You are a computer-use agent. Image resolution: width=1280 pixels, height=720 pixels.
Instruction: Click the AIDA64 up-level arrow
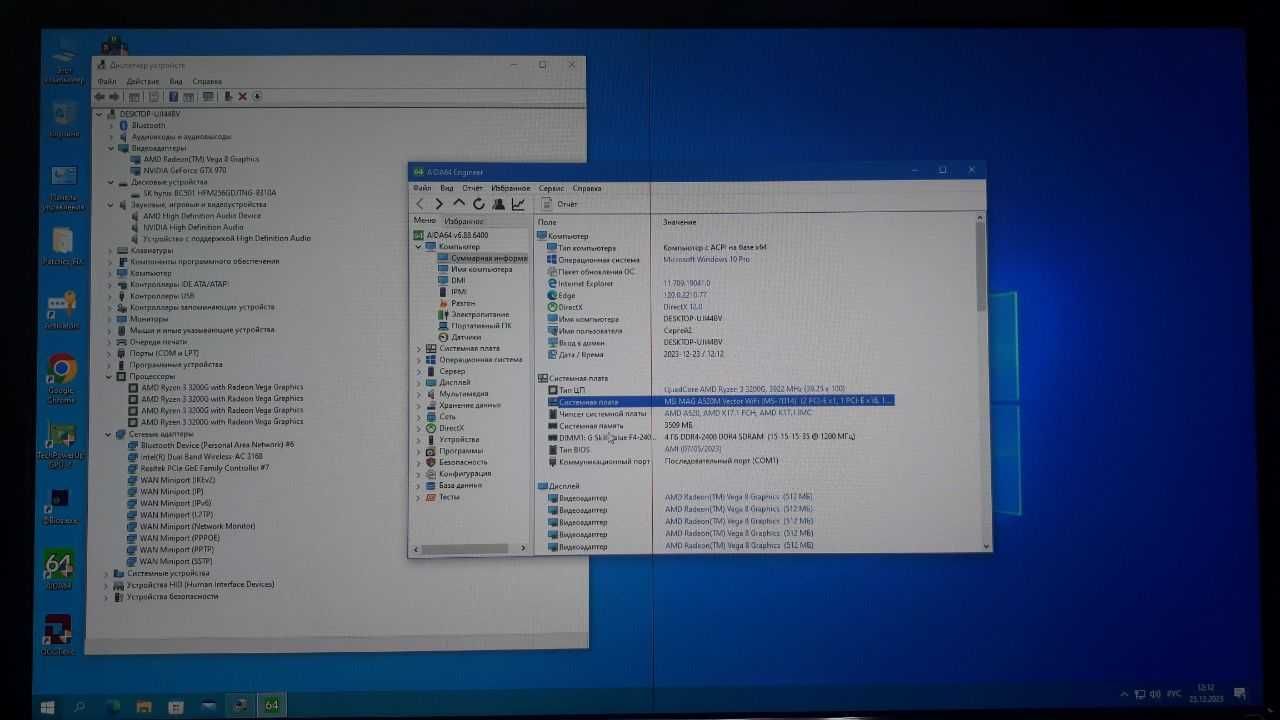[x=458, y=204]
